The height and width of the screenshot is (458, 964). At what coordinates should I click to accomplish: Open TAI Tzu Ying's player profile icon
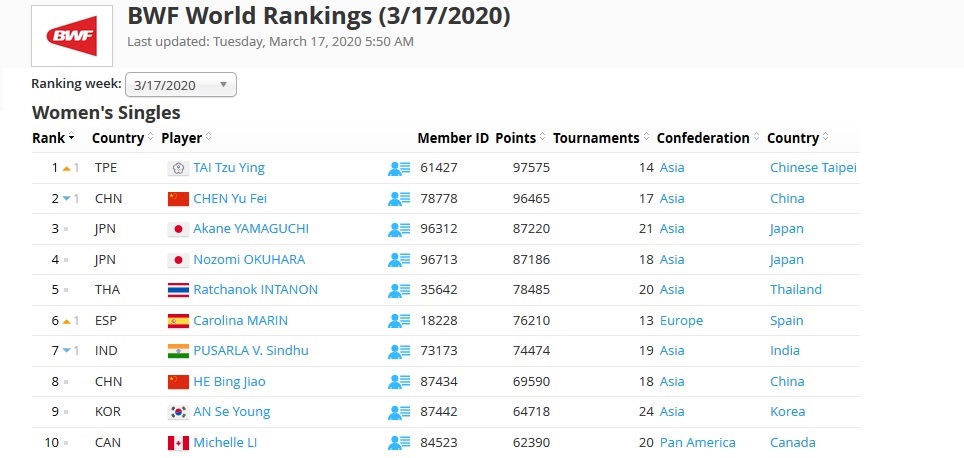(399, 169)
